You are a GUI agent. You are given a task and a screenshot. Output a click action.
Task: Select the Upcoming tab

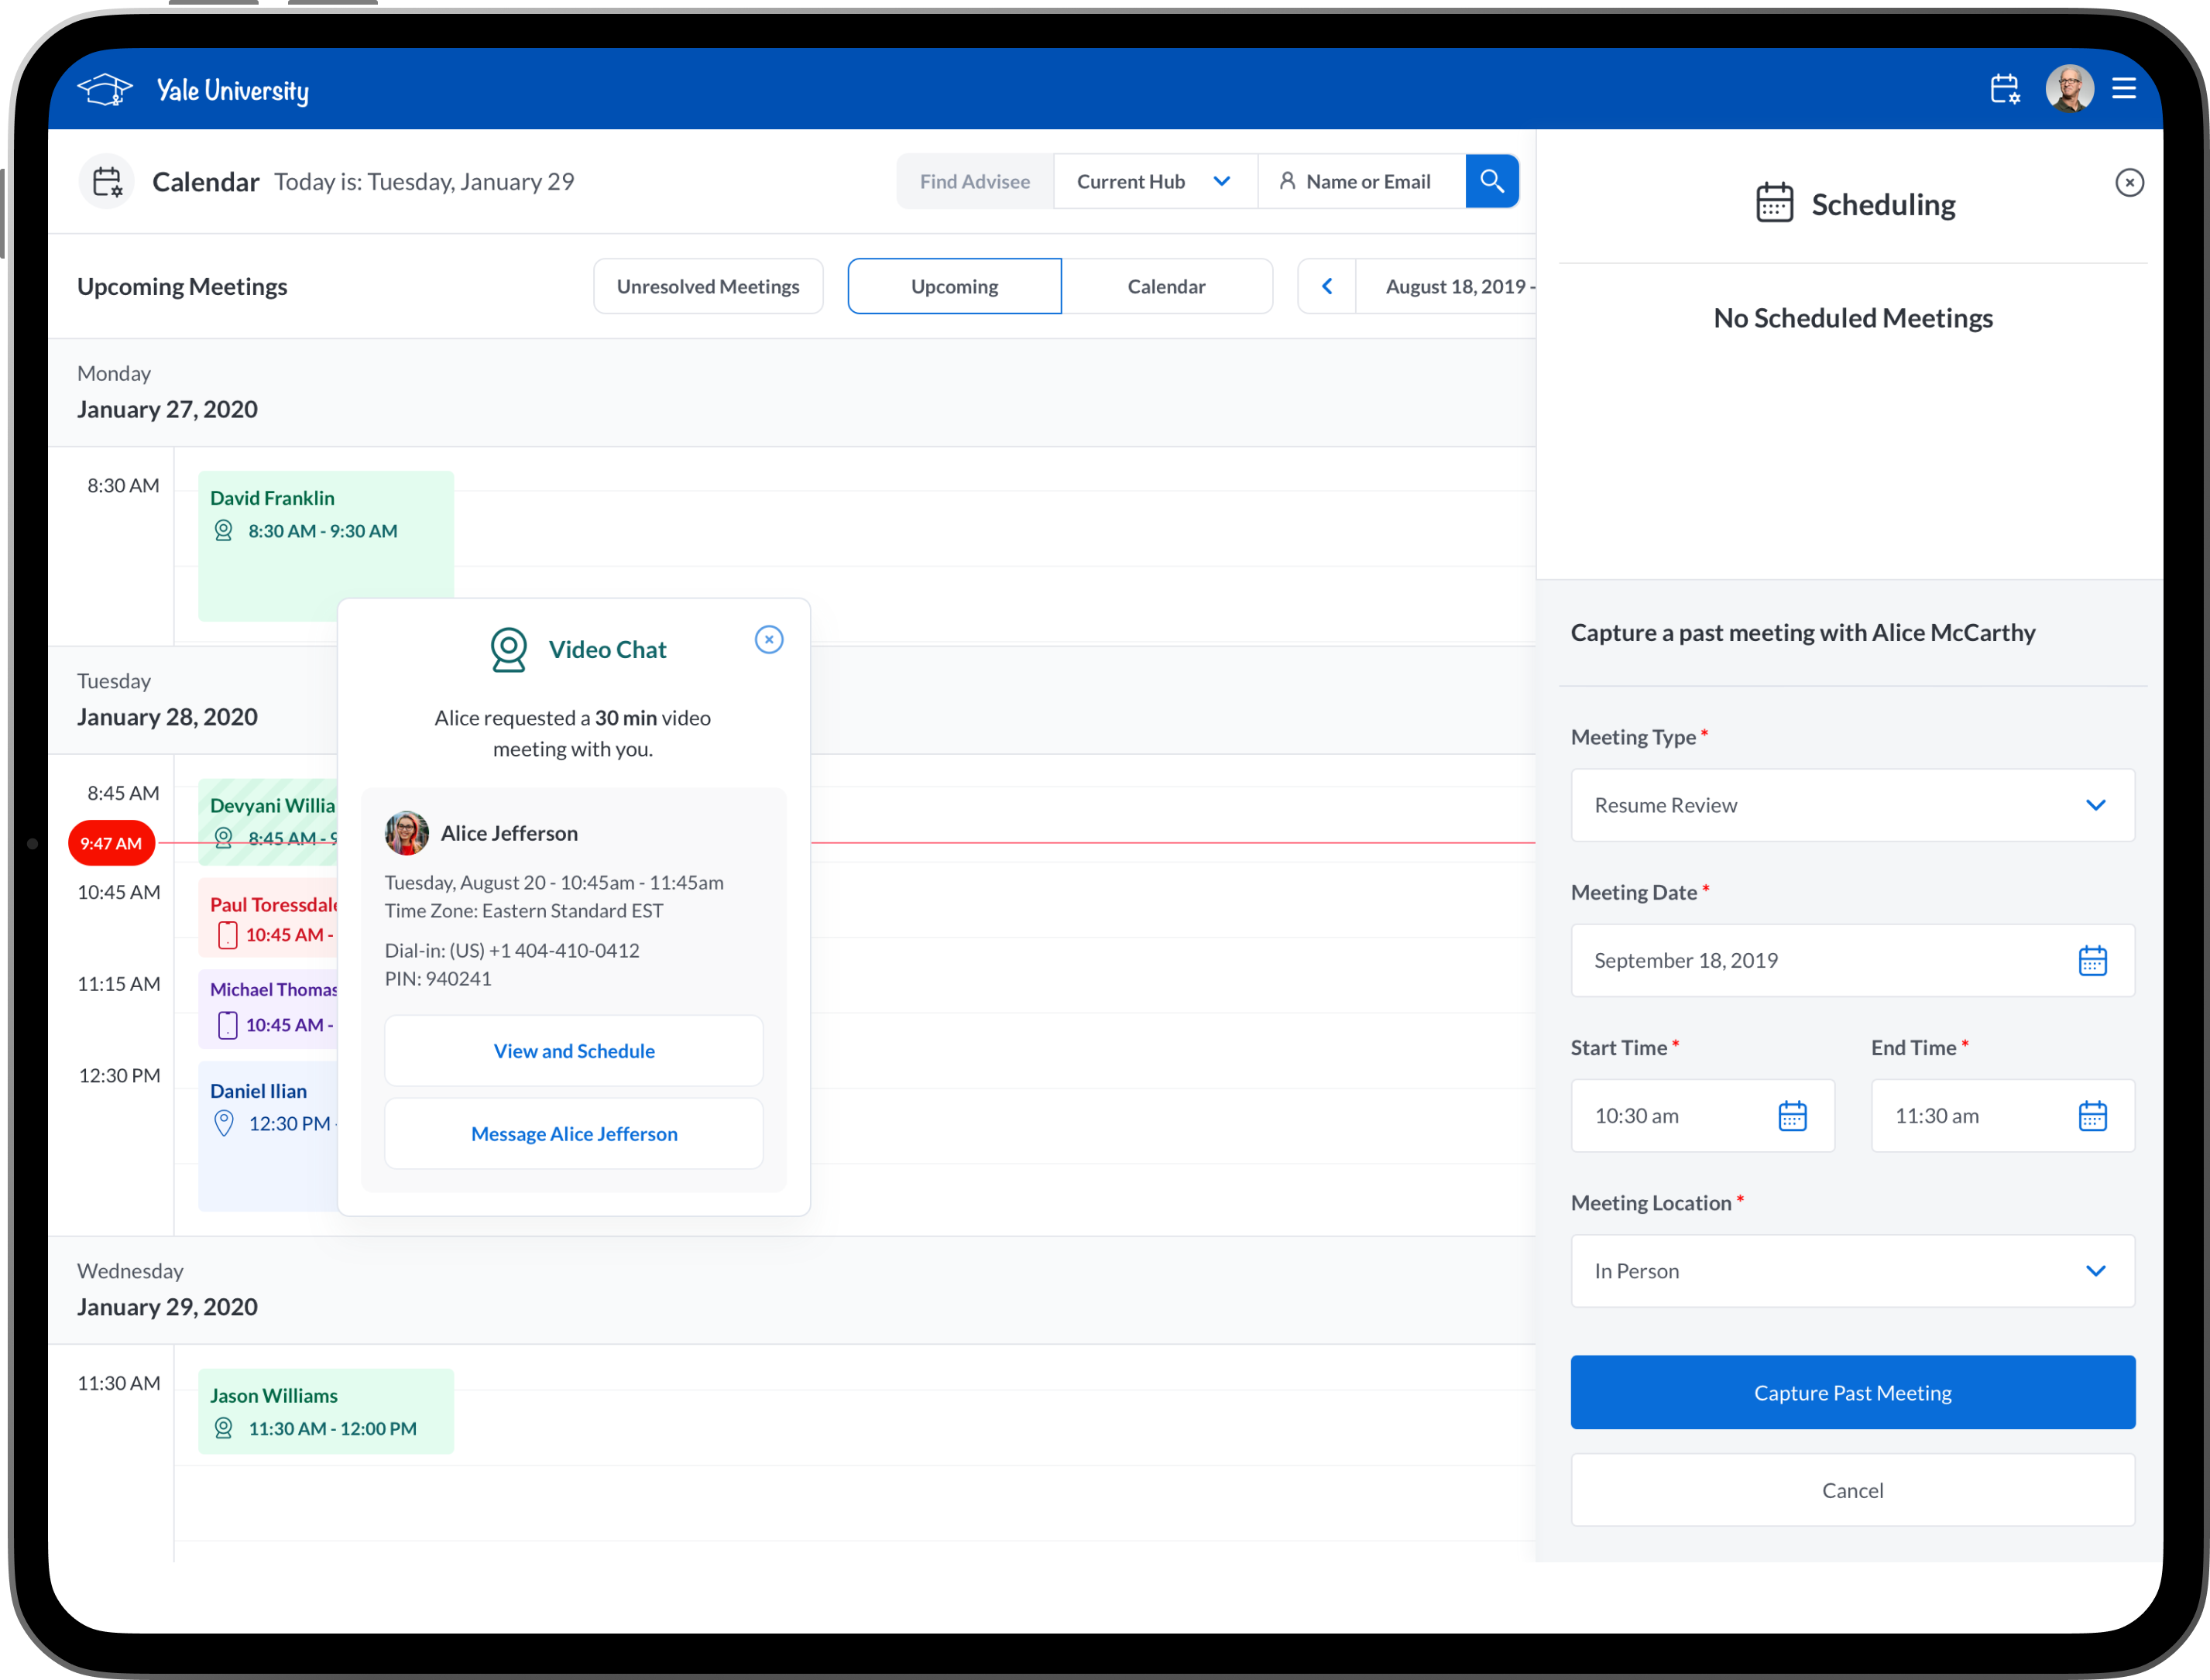(954, 287)
